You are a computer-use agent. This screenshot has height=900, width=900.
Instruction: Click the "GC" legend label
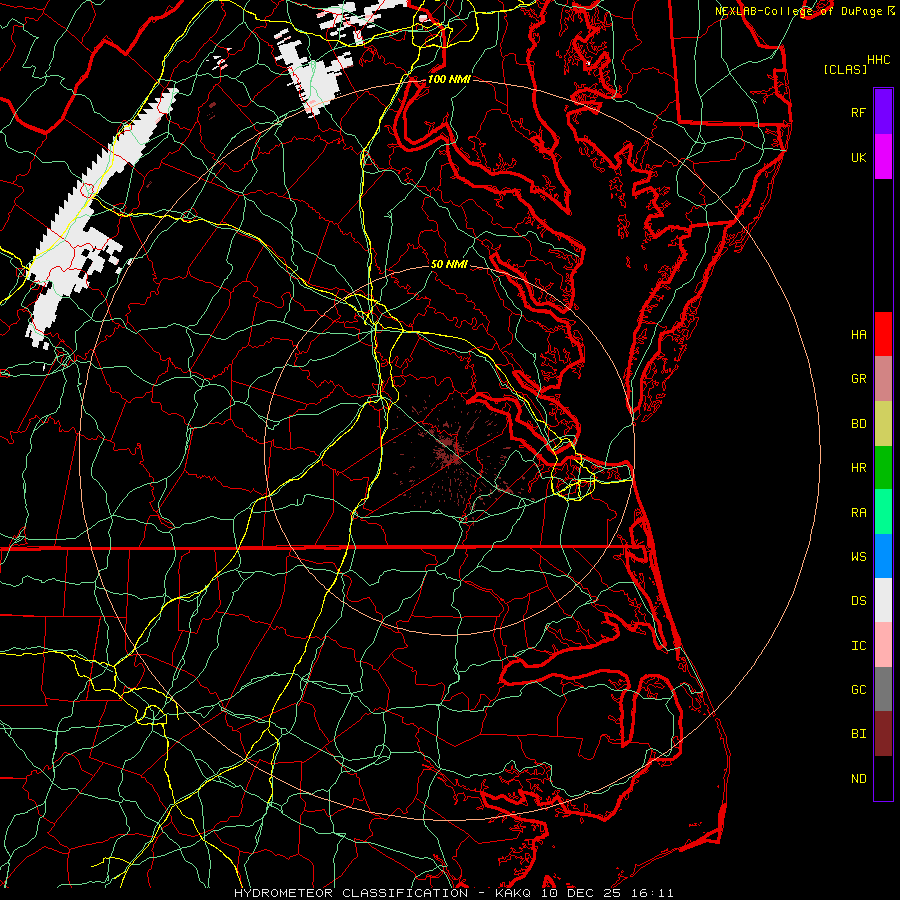[858, 690]
